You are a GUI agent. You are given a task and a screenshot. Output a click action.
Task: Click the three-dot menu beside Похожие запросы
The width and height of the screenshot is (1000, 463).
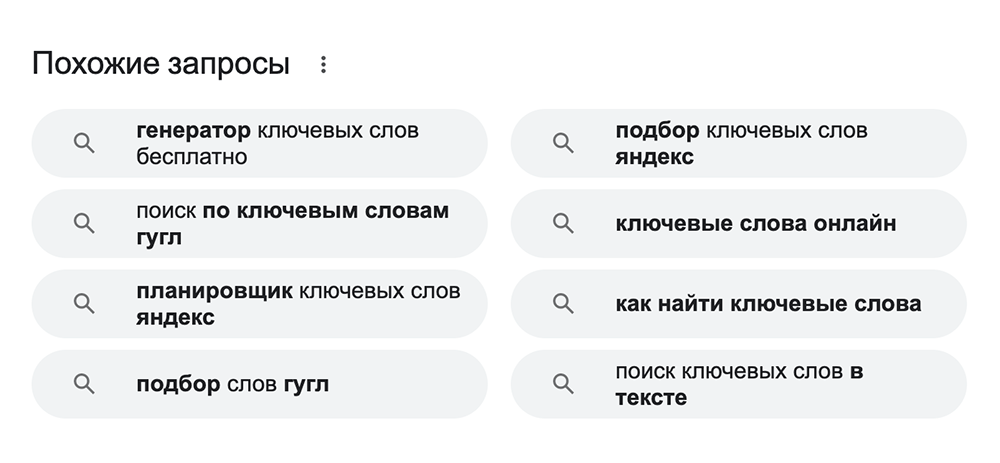tap(323, 65)
